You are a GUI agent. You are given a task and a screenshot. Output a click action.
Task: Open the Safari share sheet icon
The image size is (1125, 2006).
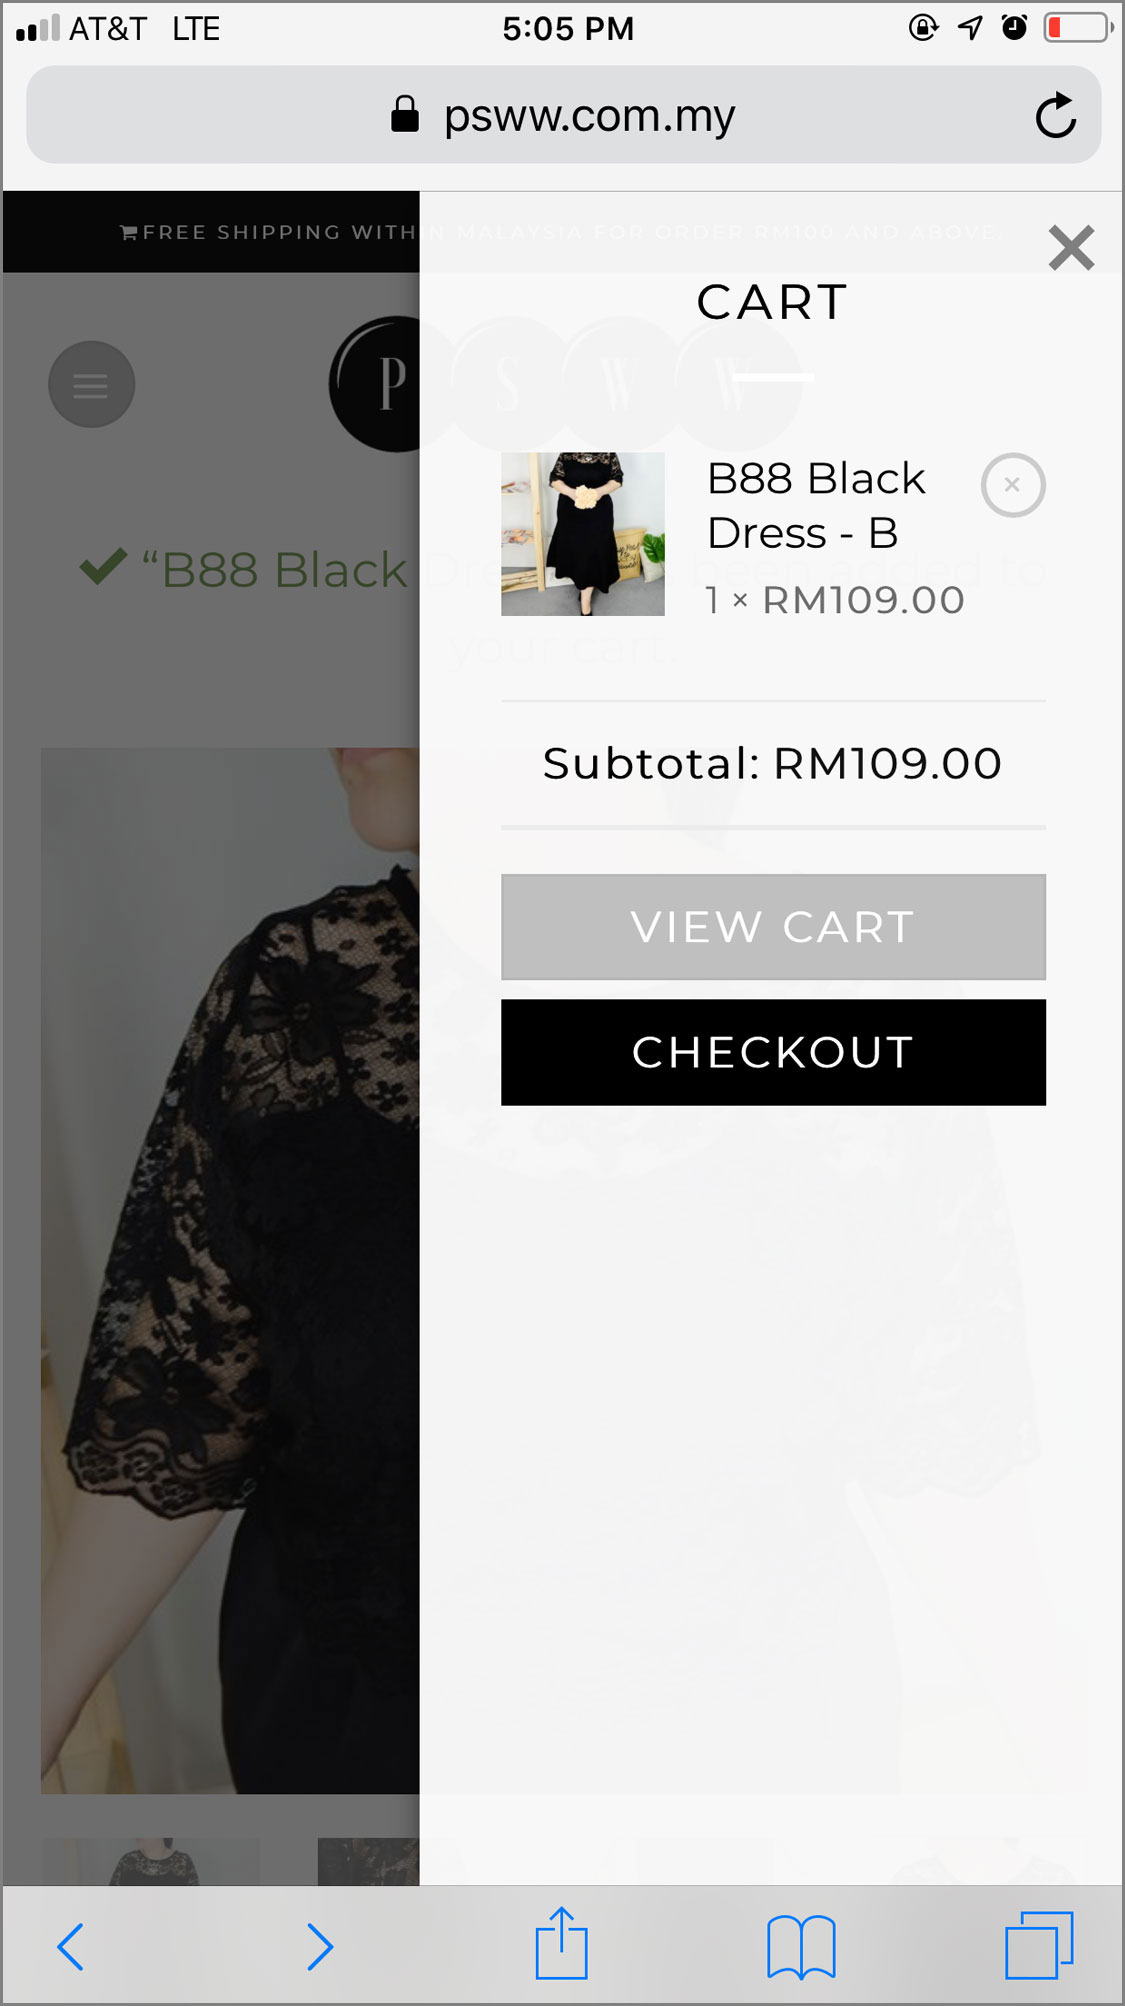(x=561, y=1944)
